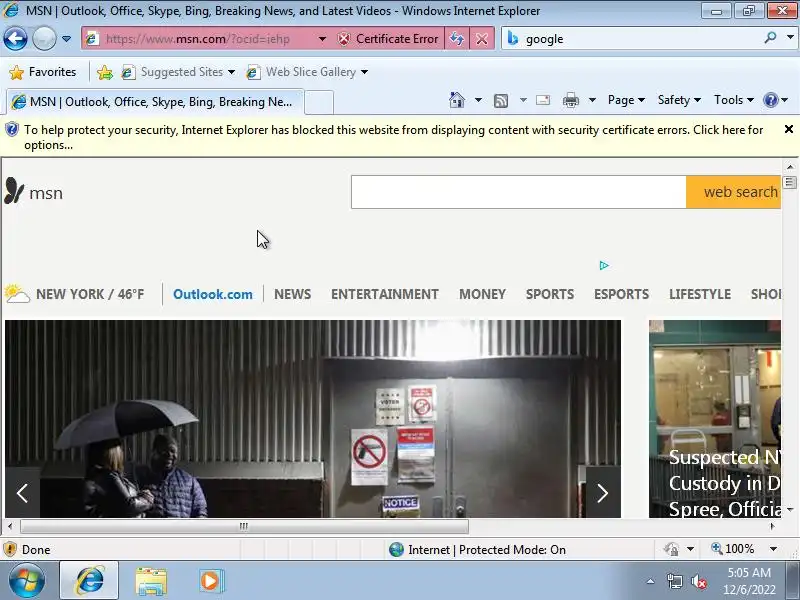Open the Page menu

click(x=626, y=100)
